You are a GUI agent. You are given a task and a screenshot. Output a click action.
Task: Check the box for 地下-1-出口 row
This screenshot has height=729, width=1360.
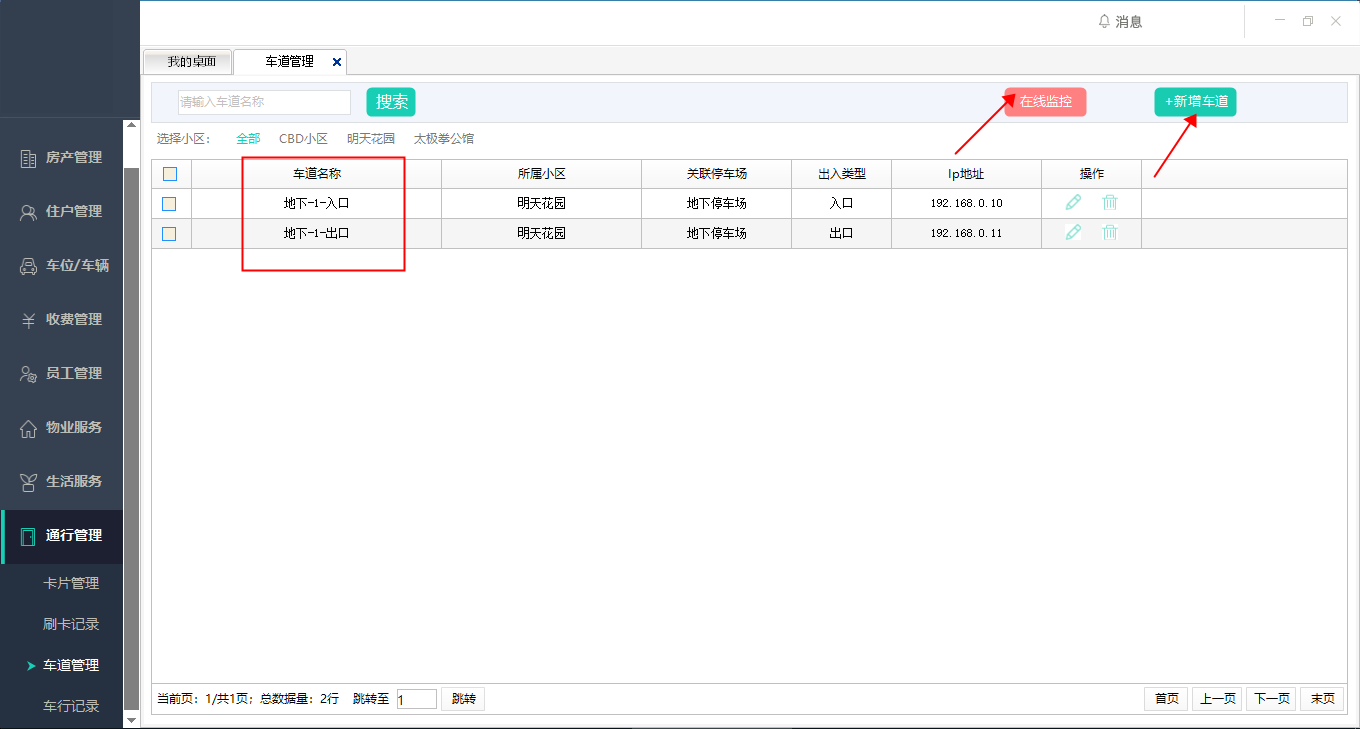pyautogui.click(x=170, y=233)
